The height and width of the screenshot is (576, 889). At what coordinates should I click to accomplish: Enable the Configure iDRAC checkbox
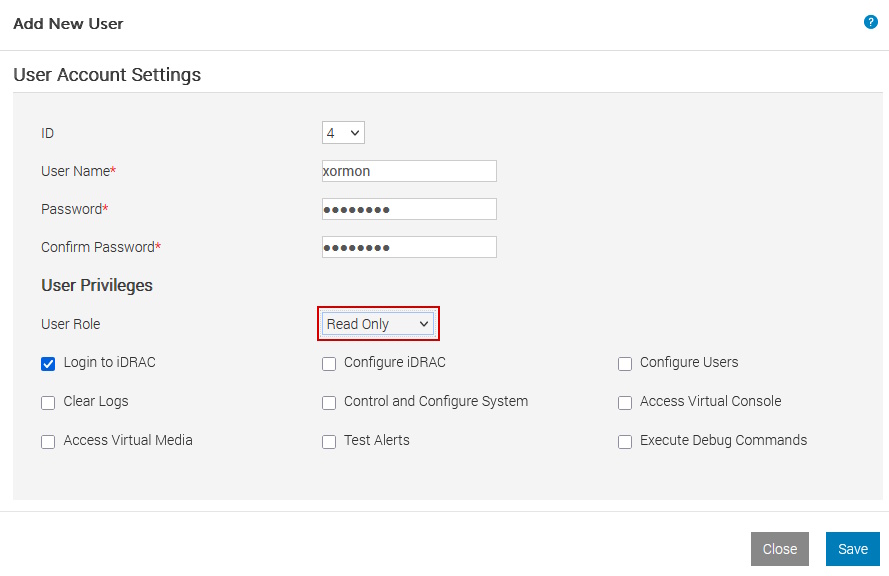click(x=329, y=363)
